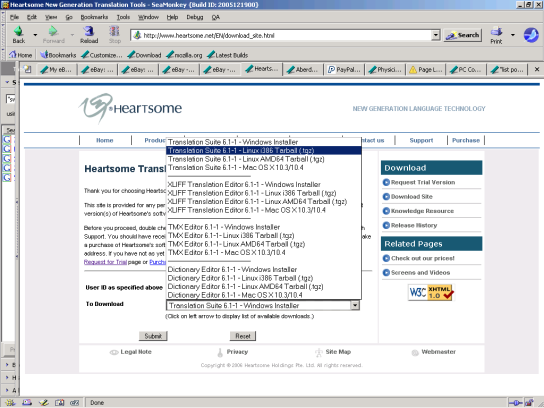Open the Print options dropdown arrow

(x=512, y=35)
